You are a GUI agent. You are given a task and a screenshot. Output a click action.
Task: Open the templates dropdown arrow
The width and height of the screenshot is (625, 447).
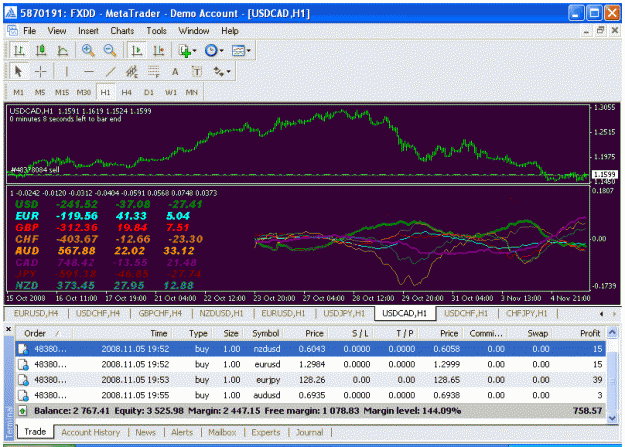249,51
